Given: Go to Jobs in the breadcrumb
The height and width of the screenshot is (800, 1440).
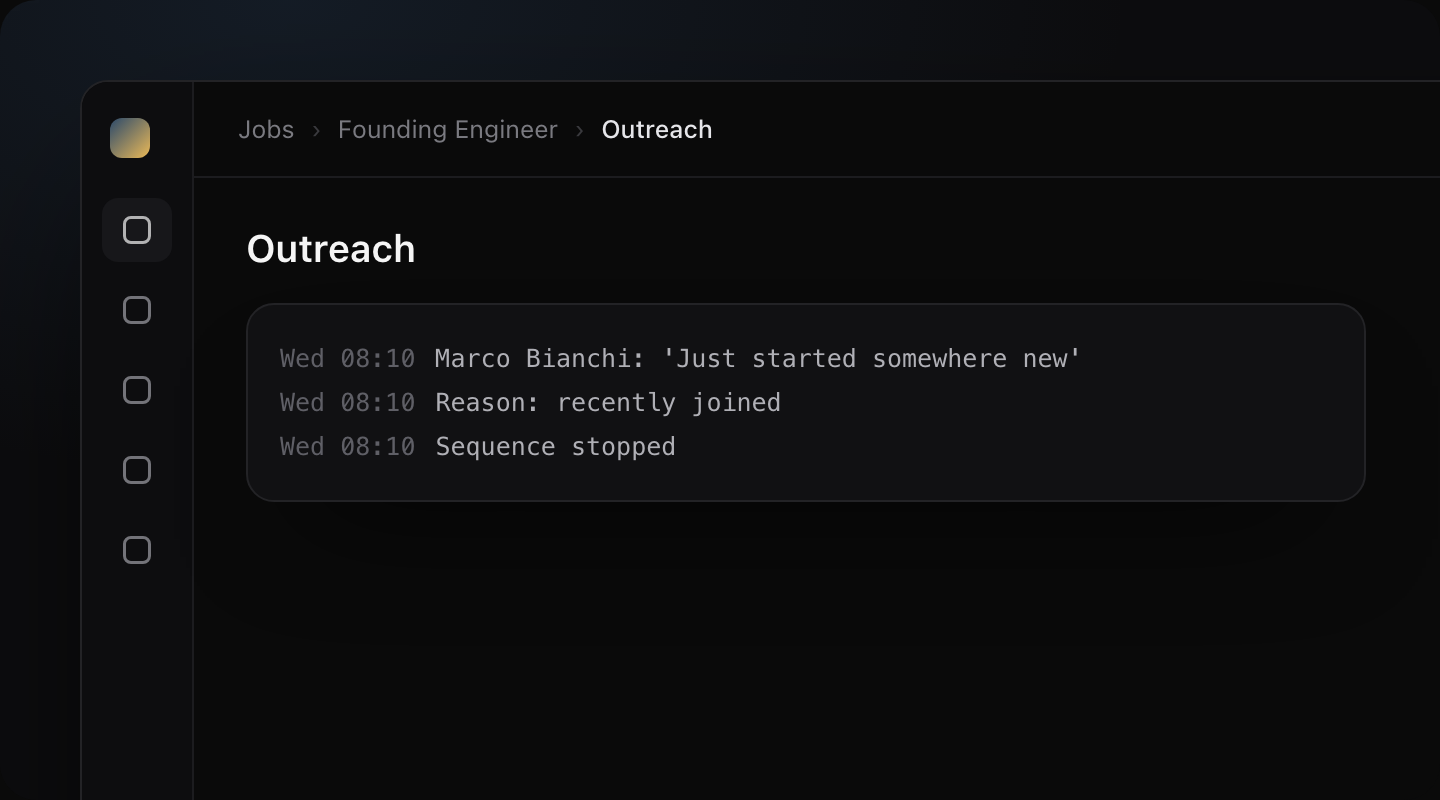Looking at the screenshot, I should (x=266, y=130).
